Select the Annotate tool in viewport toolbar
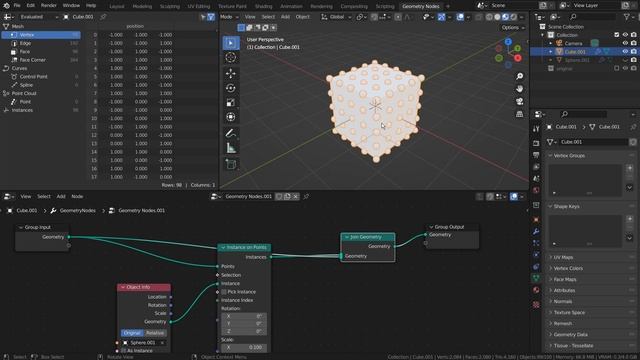 point(231,133)
